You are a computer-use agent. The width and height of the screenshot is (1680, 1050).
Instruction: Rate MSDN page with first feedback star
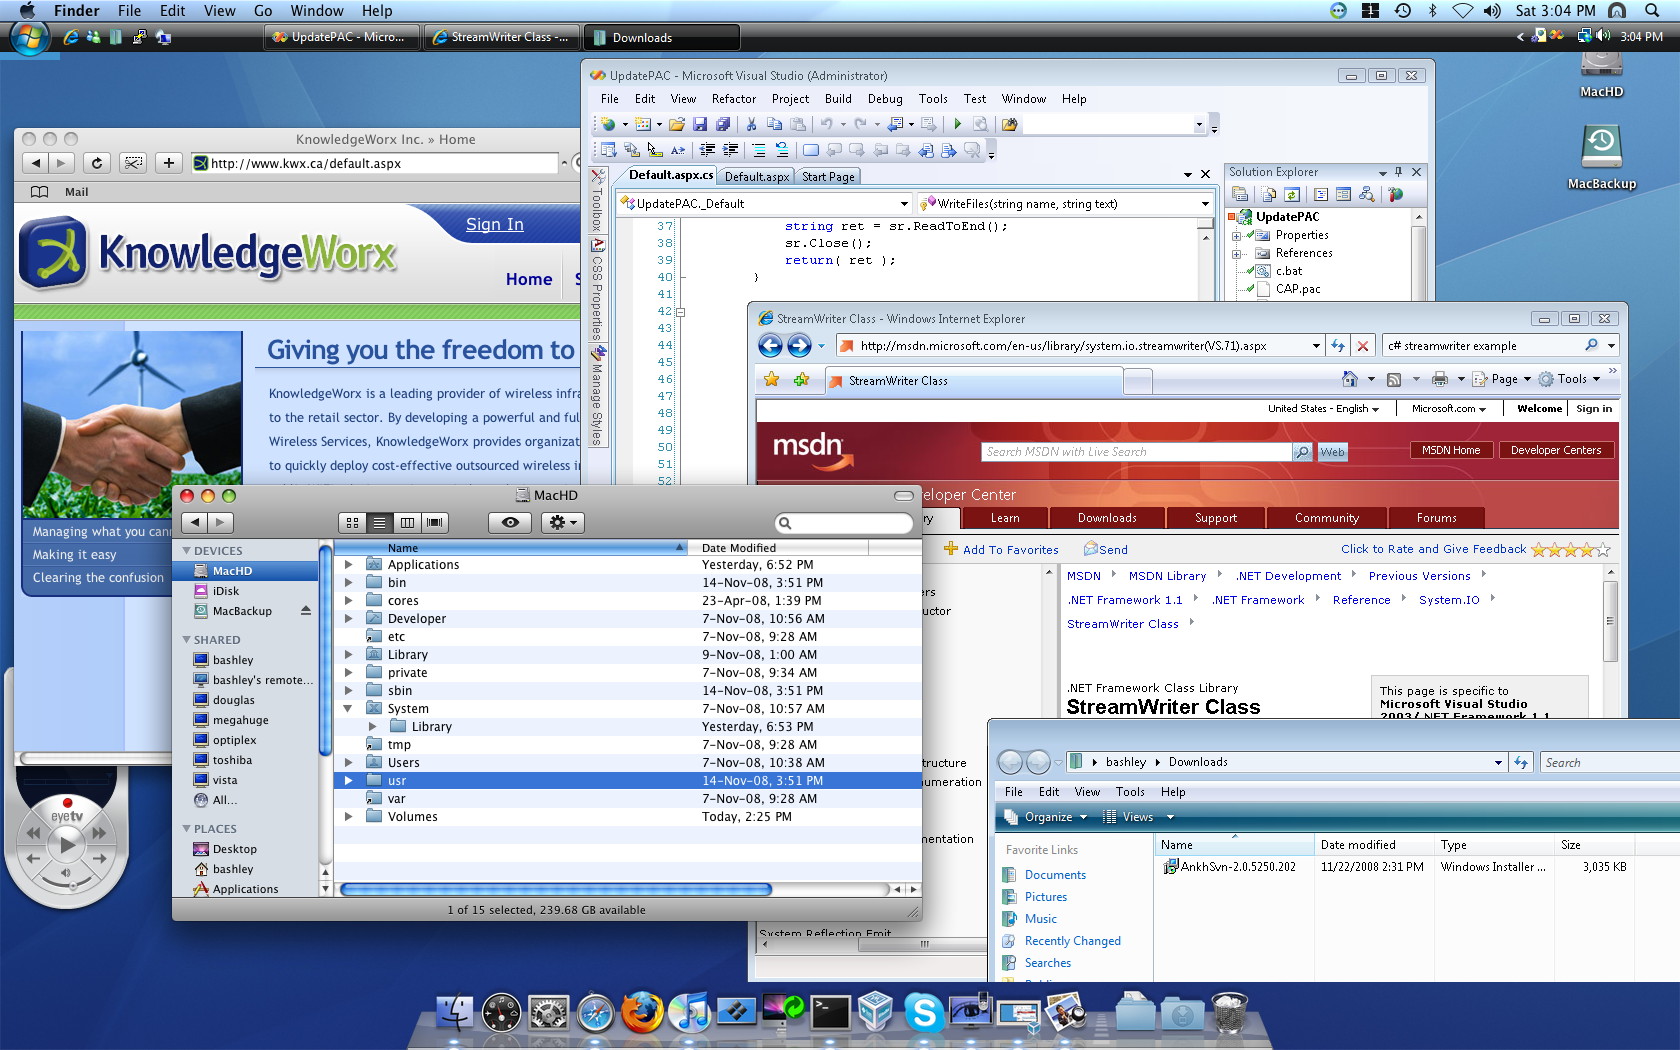[1538, 549]
